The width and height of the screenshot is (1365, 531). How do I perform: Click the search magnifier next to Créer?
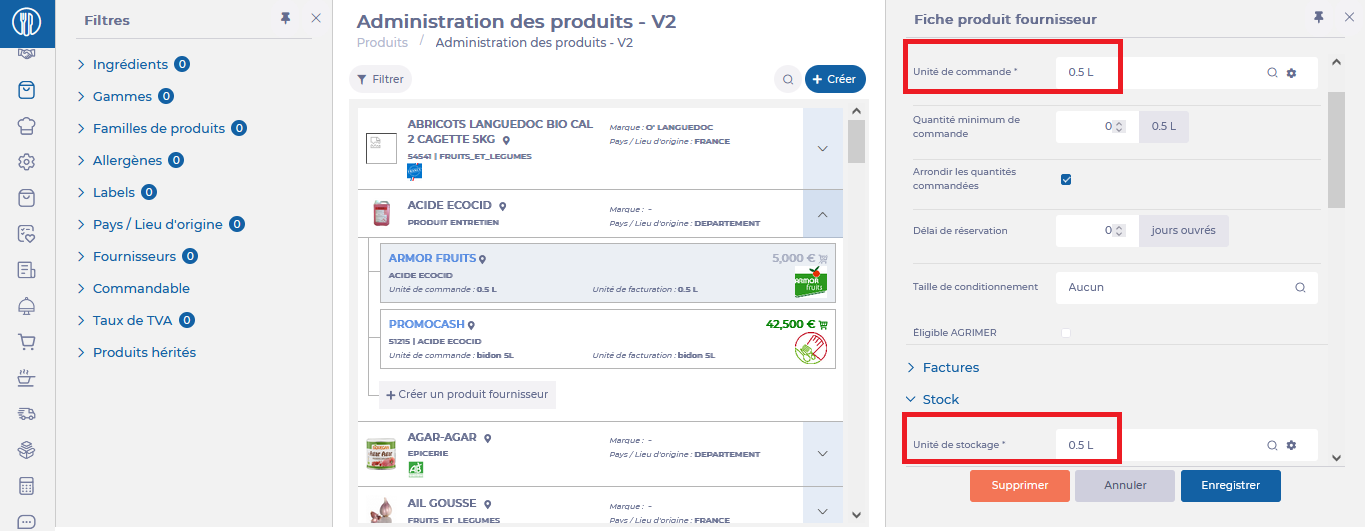coord(788,79)
